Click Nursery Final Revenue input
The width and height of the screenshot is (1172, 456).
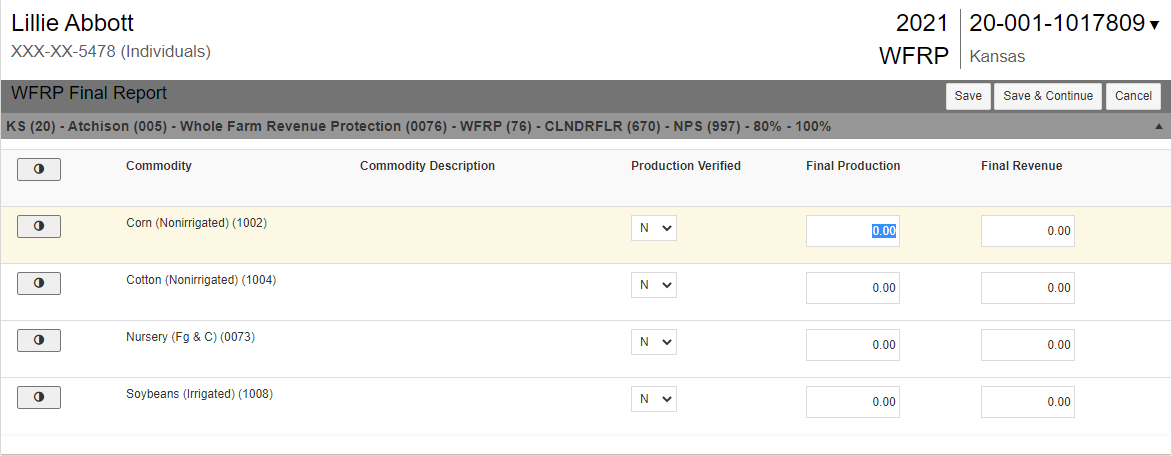tap(1027, 345)
